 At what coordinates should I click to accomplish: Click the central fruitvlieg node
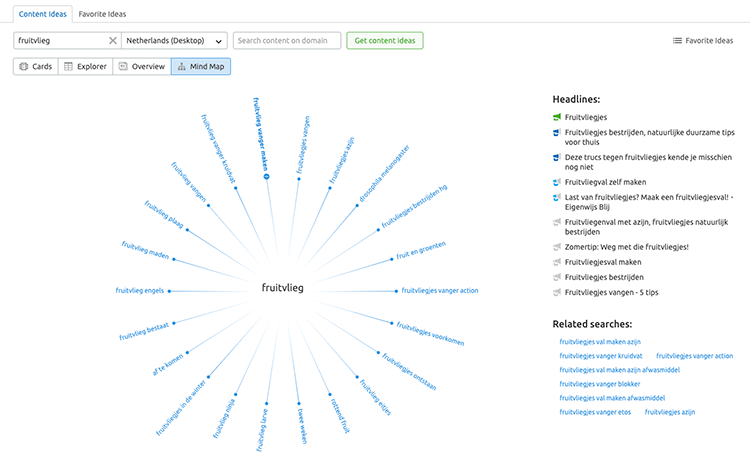[x=282, y=288]
